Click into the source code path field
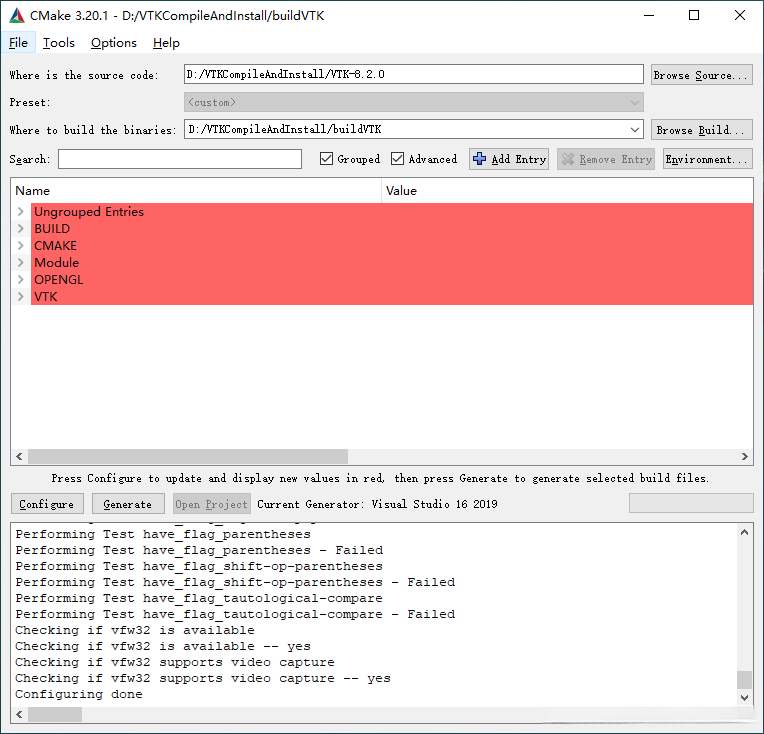Image resolution: width=764 pixels, height=734 pixels. [x=414, y=74]
